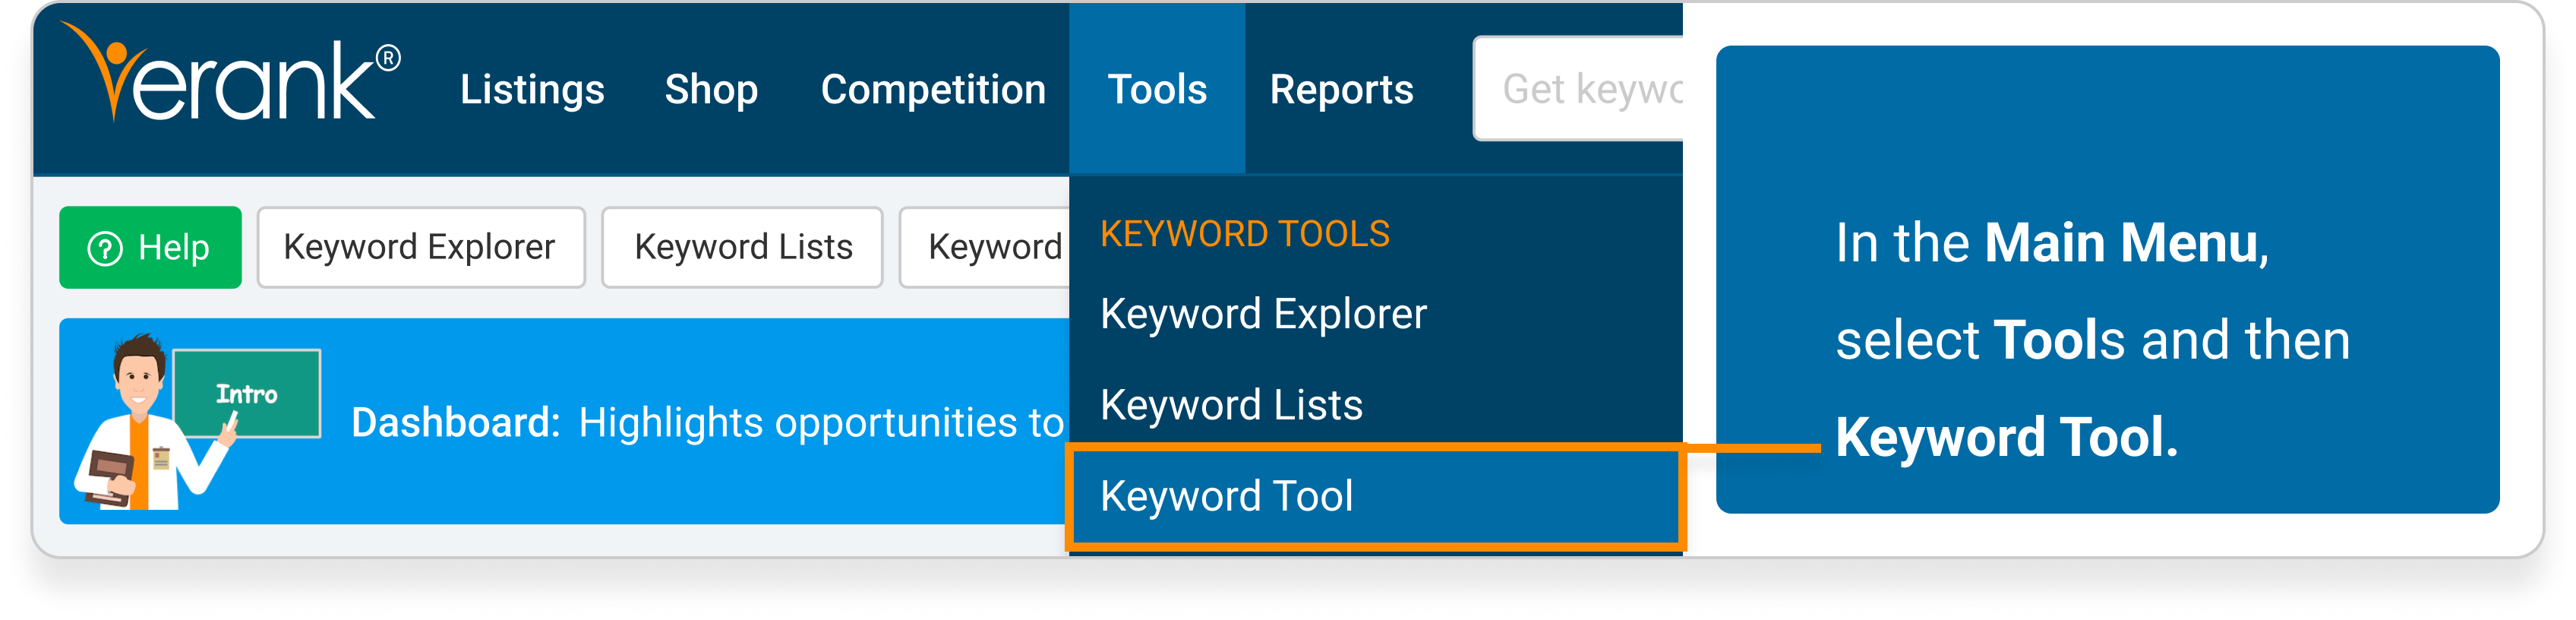Open the Keyword Explorer button below the header
Viewport: 2576px width, 620px height.
pyautogui.click(x=420, y=247)
